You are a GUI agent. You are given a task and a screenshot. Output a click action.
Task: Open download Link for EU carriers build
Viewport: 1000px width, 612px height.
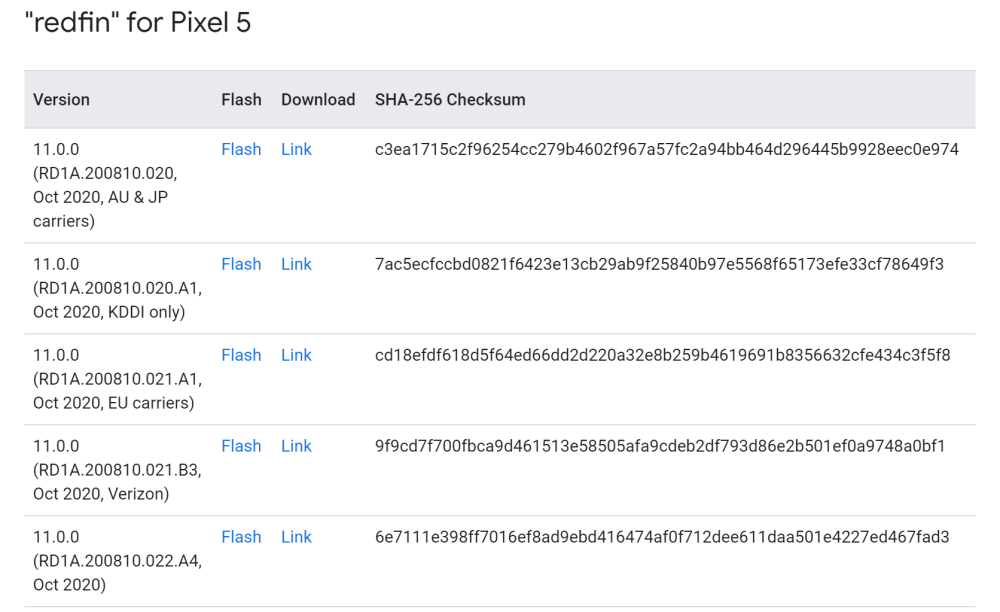296,355
